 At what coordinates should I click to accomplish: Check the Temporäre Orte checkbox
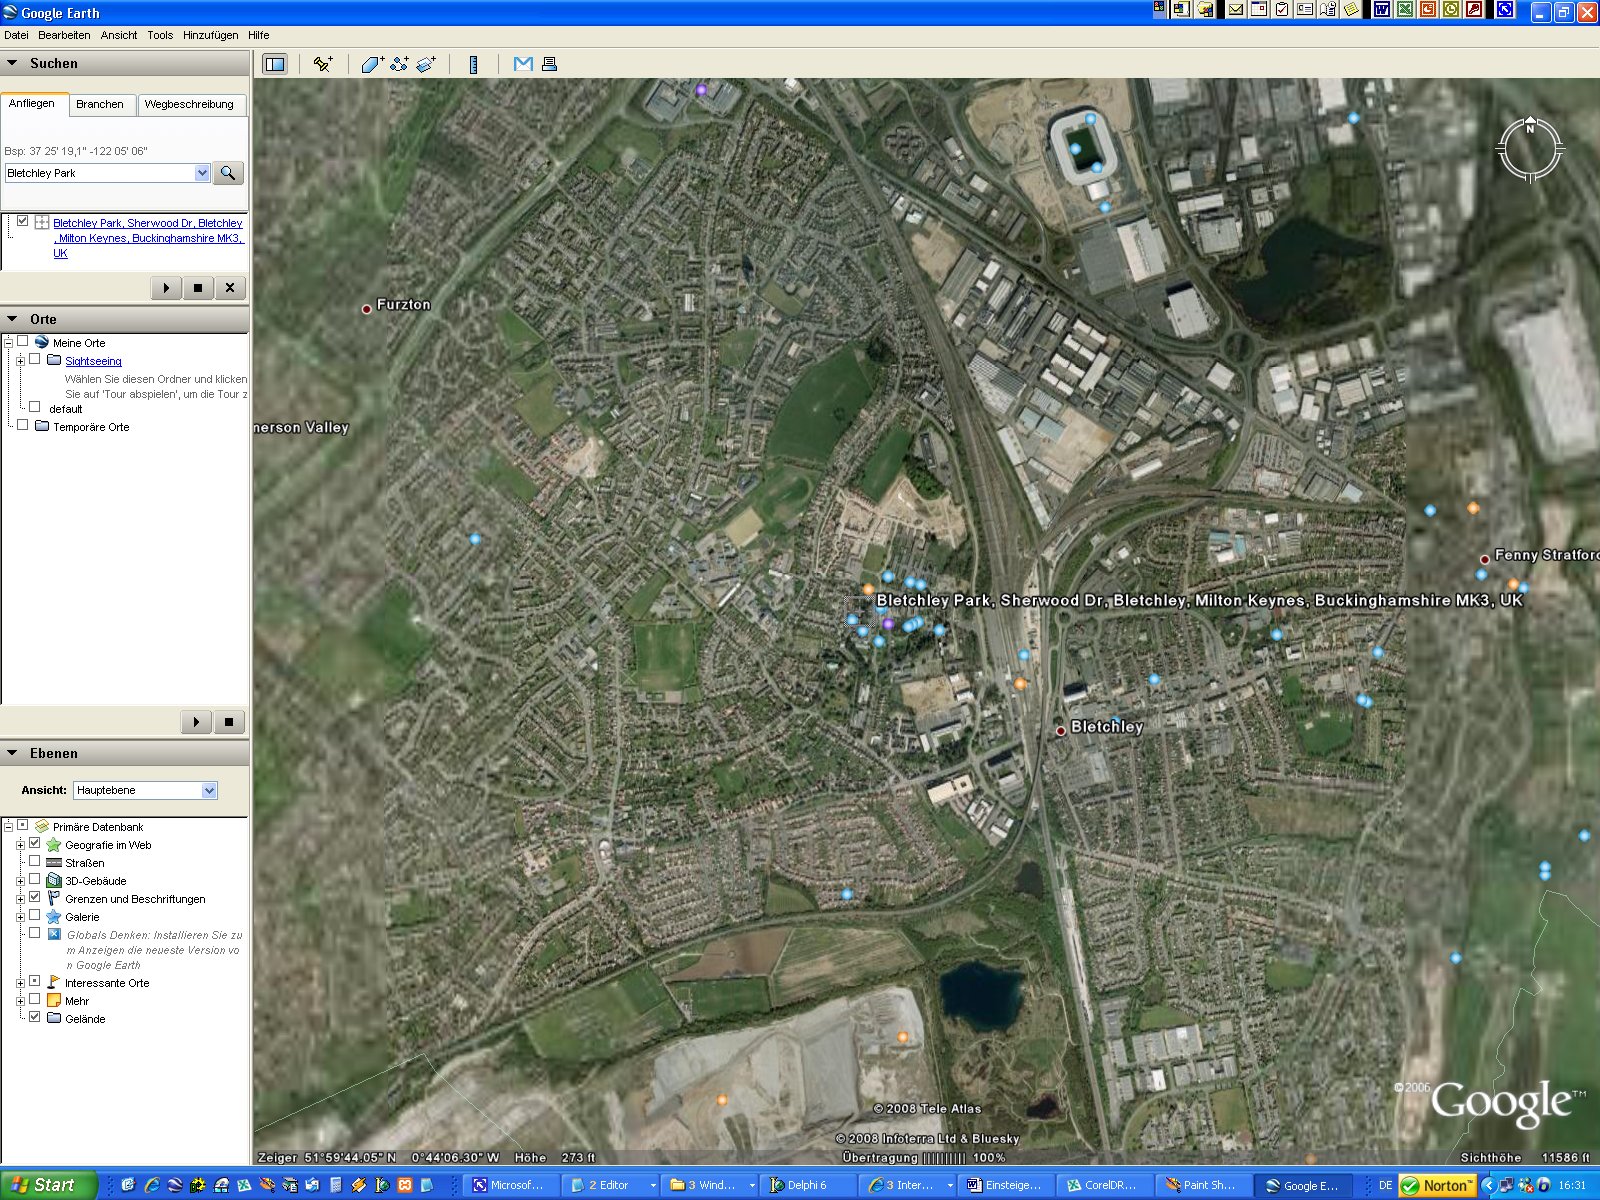click(22, 426)
